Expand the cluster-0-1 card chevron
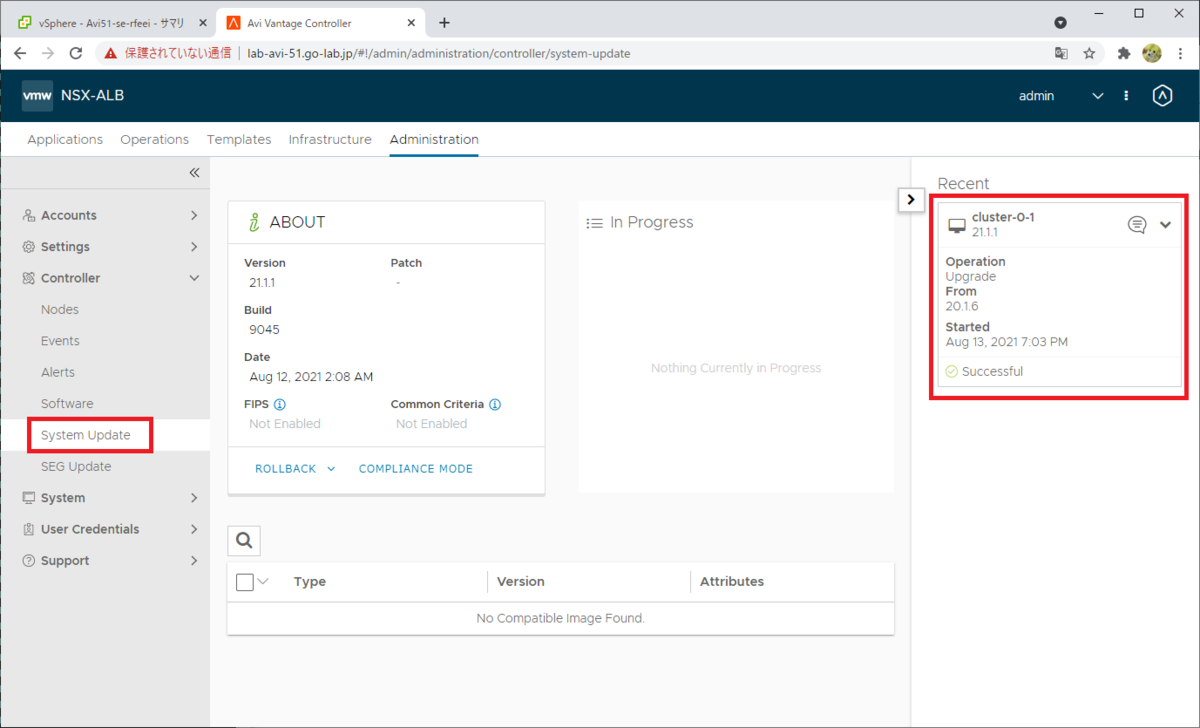This screenshot has width=1200, height=728. (1165, 225)
